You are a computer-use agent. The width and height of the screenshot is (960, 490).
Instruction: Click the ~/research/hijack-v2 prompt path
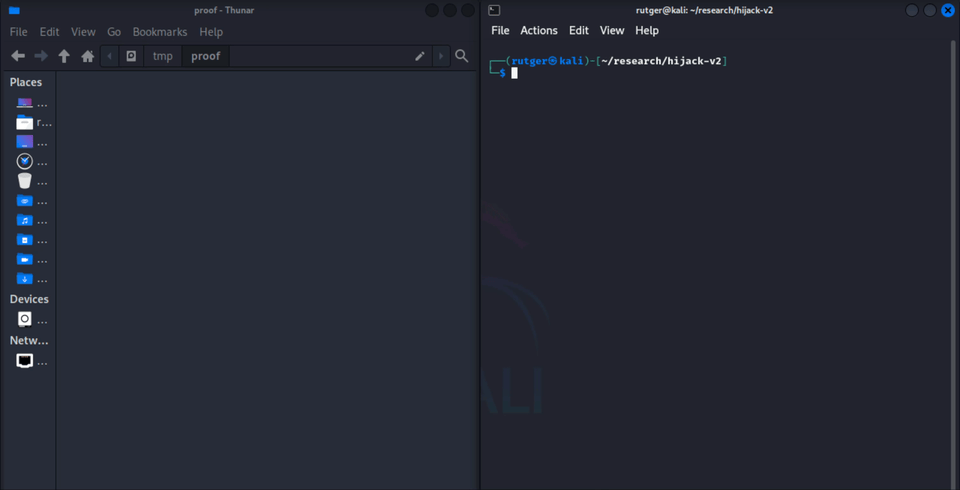click(x=662, y=61)
